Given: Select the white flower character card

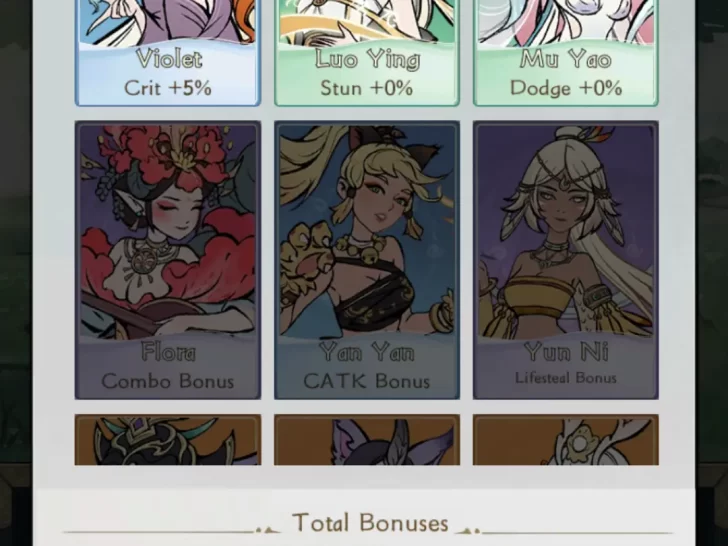Looking at the screenshot, I should [566, 440].
